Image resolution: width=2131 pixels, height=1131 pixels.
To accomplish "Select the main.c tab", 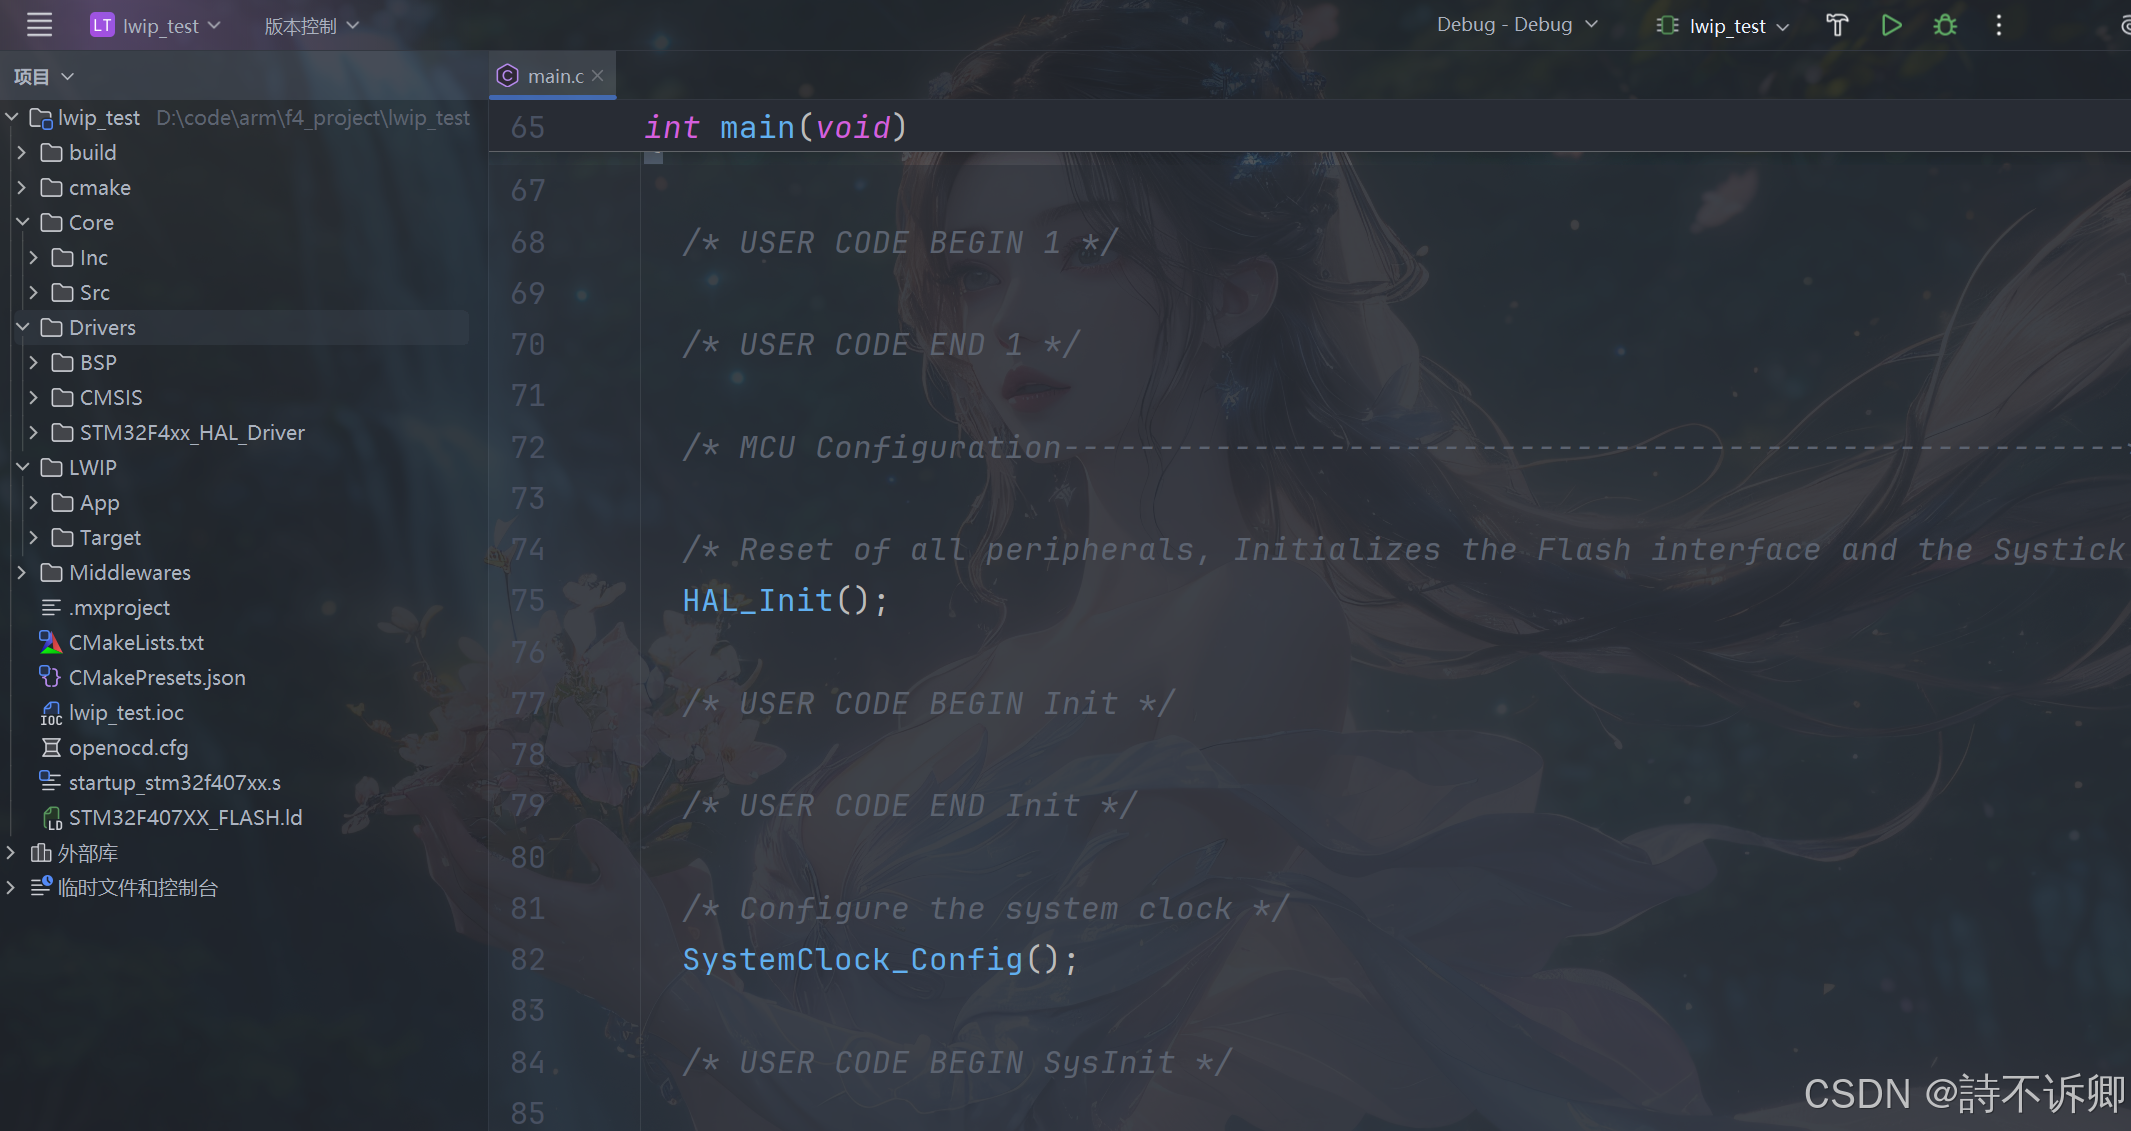I will (x=553, y=76).
